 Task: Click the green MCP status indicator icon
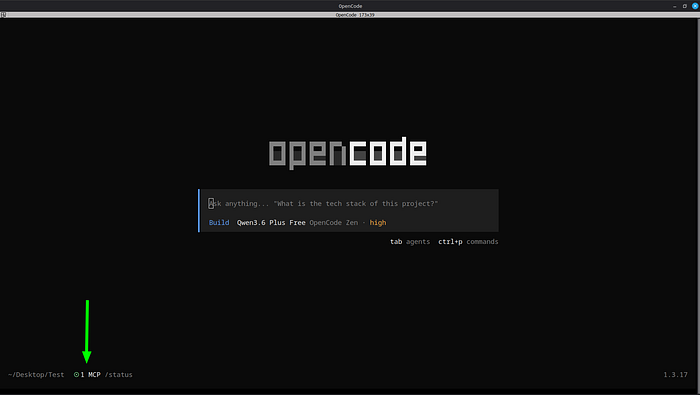[x=76, y=374]
